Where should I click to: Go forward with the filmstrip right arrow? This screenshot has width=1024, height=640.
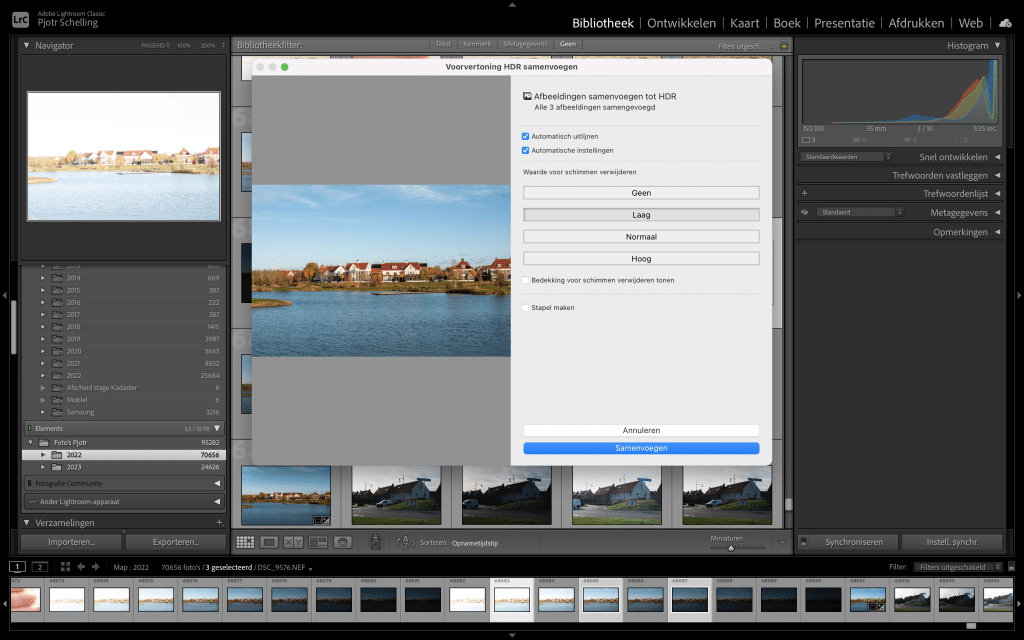(x=95, y=567)
